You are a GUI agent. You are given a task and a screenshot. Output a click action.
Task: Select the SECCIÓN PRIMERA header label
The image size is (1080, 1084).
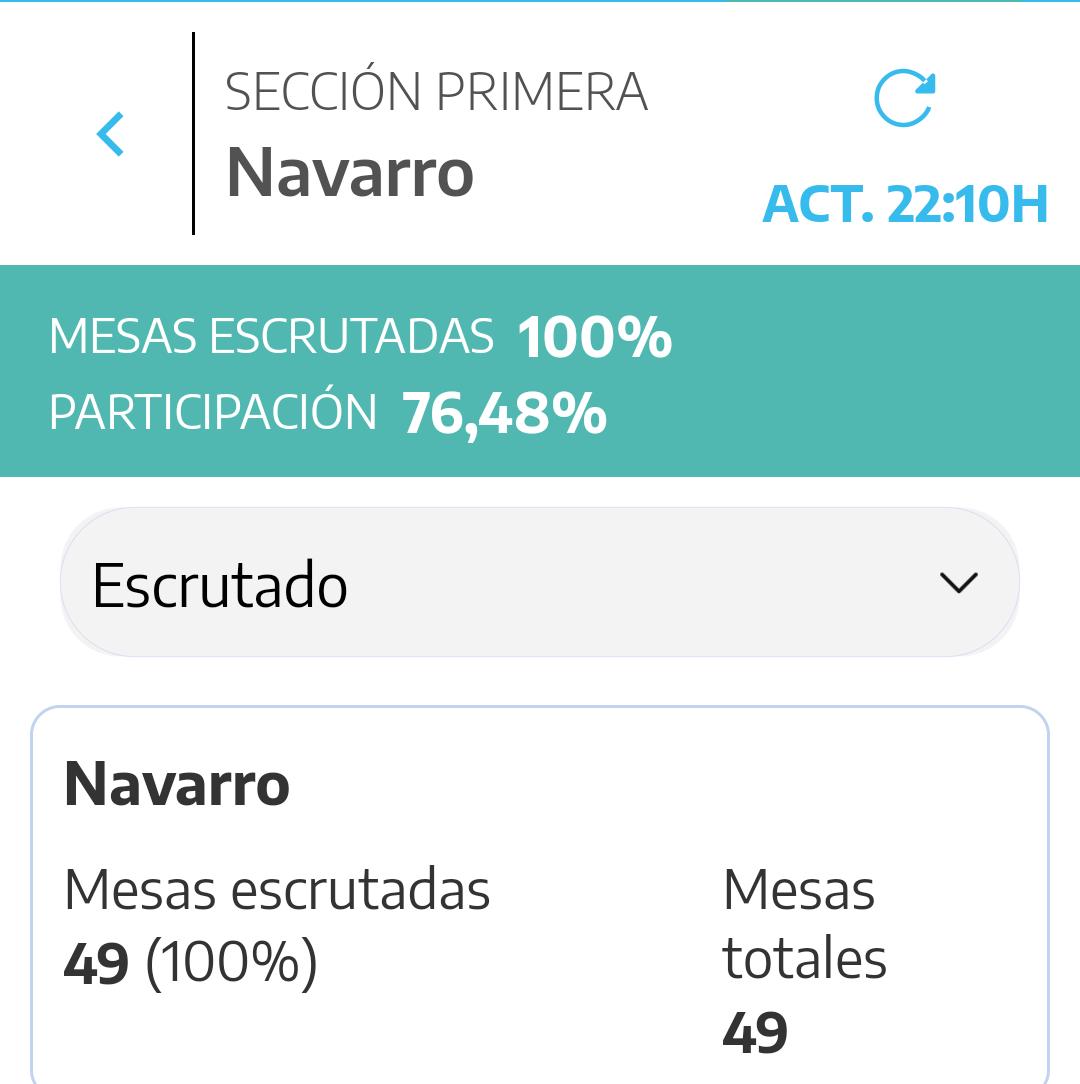(436, 92)
